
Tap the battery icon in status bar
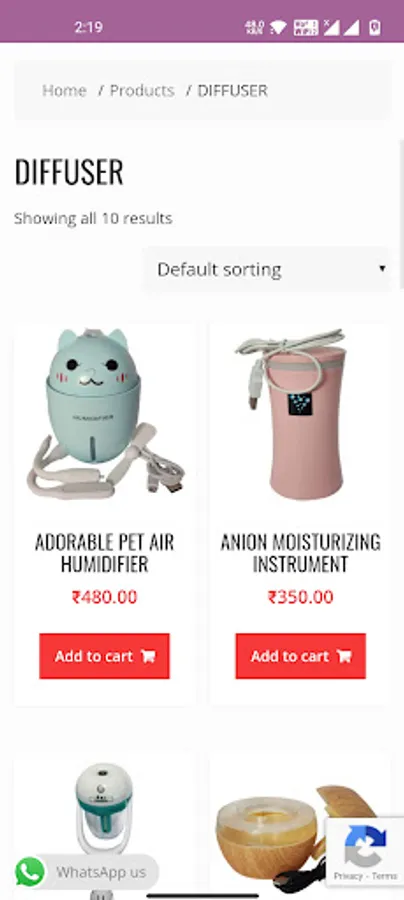(x=375, y=27)
